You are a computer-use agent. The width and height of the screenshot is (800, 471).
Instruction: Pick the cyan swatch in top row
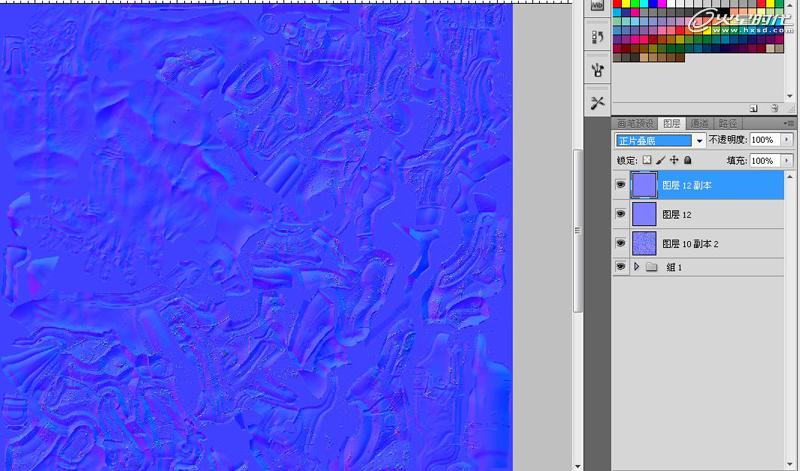coord(644,4)
